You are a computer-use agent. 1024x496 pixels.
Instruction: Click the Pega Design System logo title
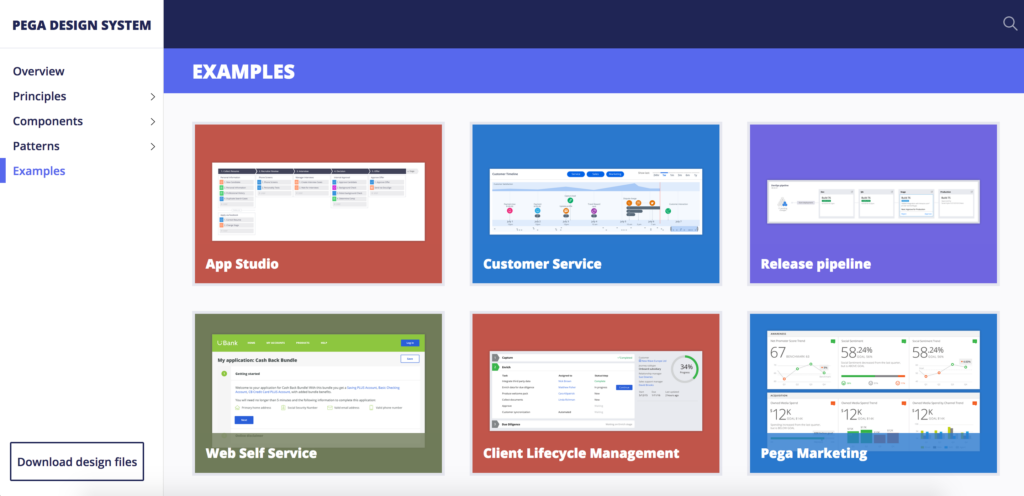coord(82,25)
